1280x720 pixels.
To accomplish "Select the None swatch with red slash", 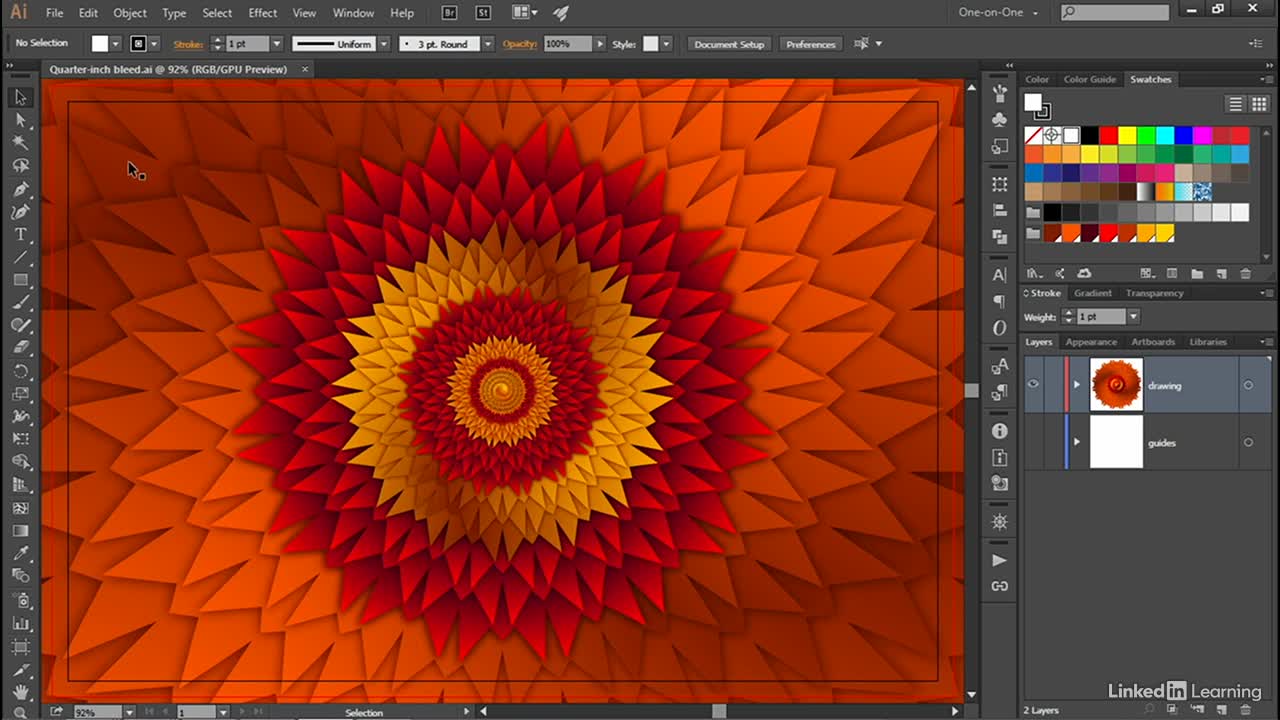I will 1034,135.
